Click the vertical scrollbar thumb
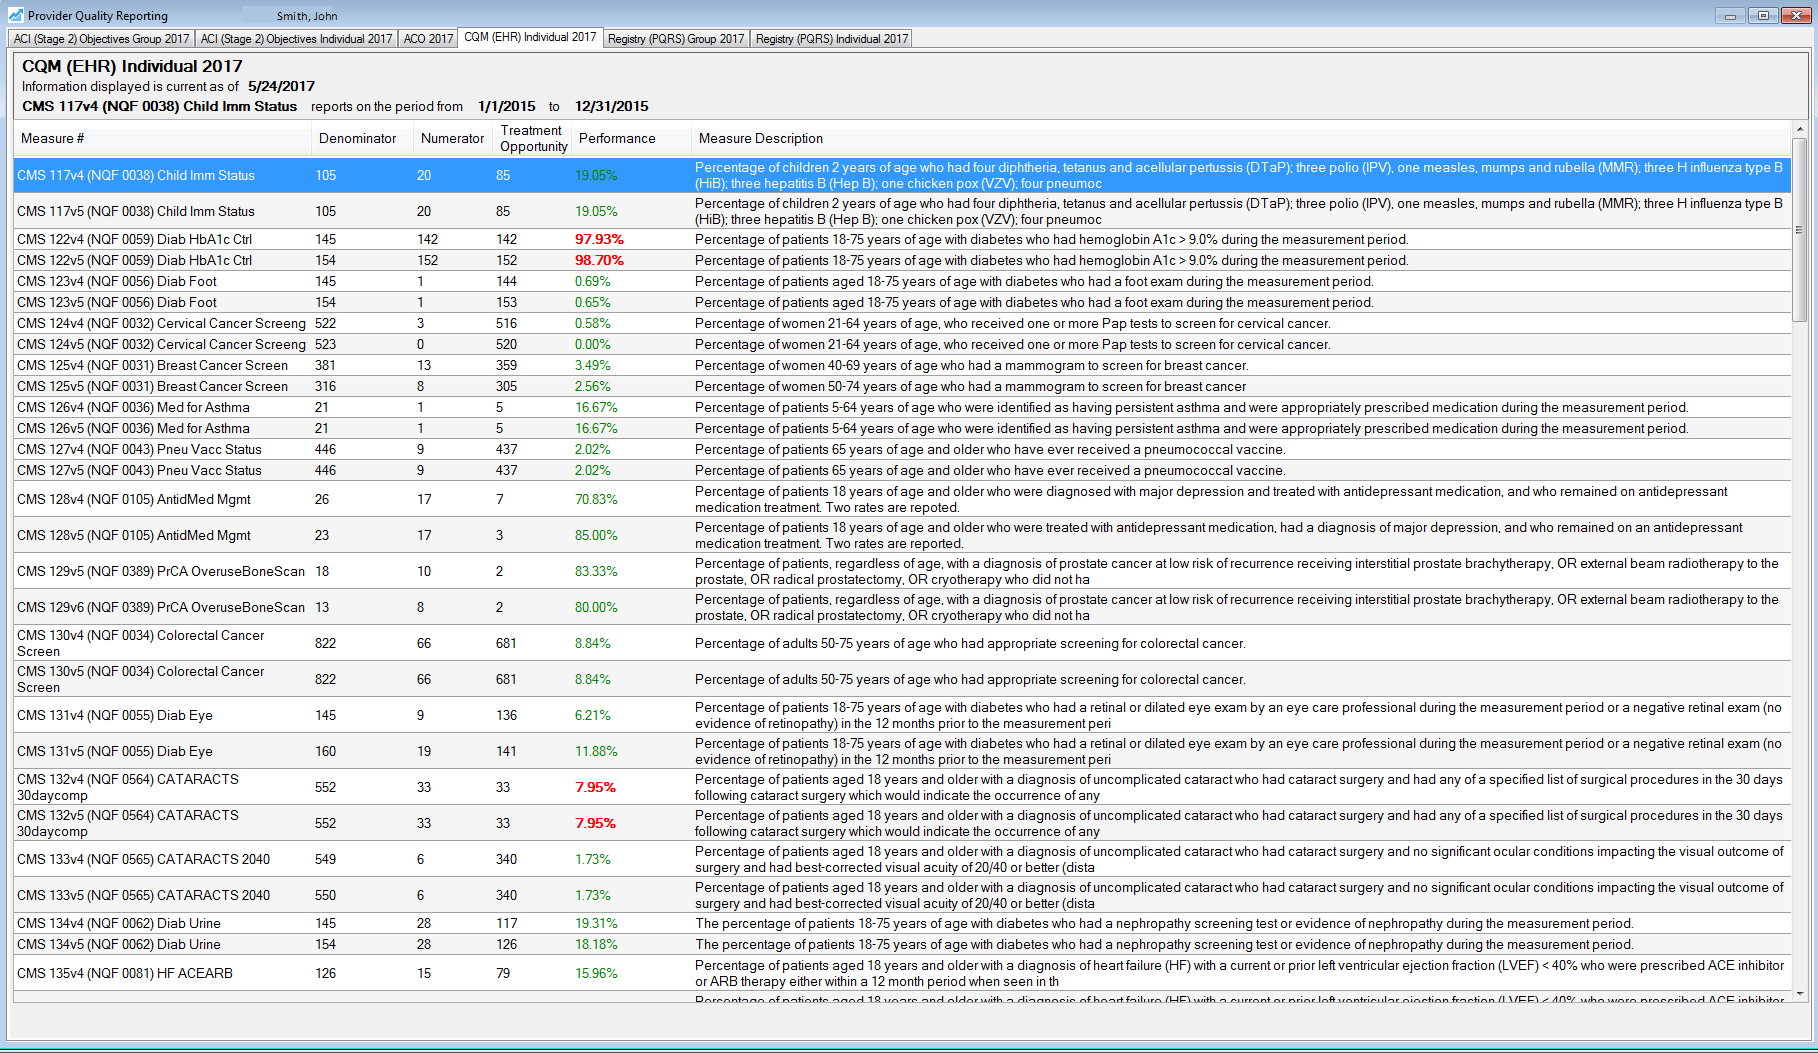 coord(1799,230)
